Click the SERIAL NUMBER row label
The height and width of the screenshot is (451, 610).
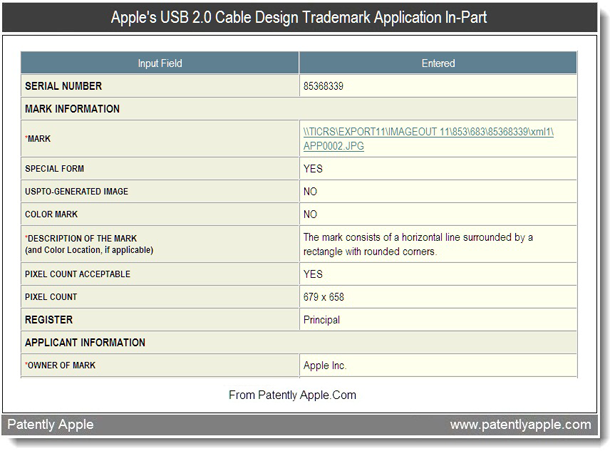point(63,87)
